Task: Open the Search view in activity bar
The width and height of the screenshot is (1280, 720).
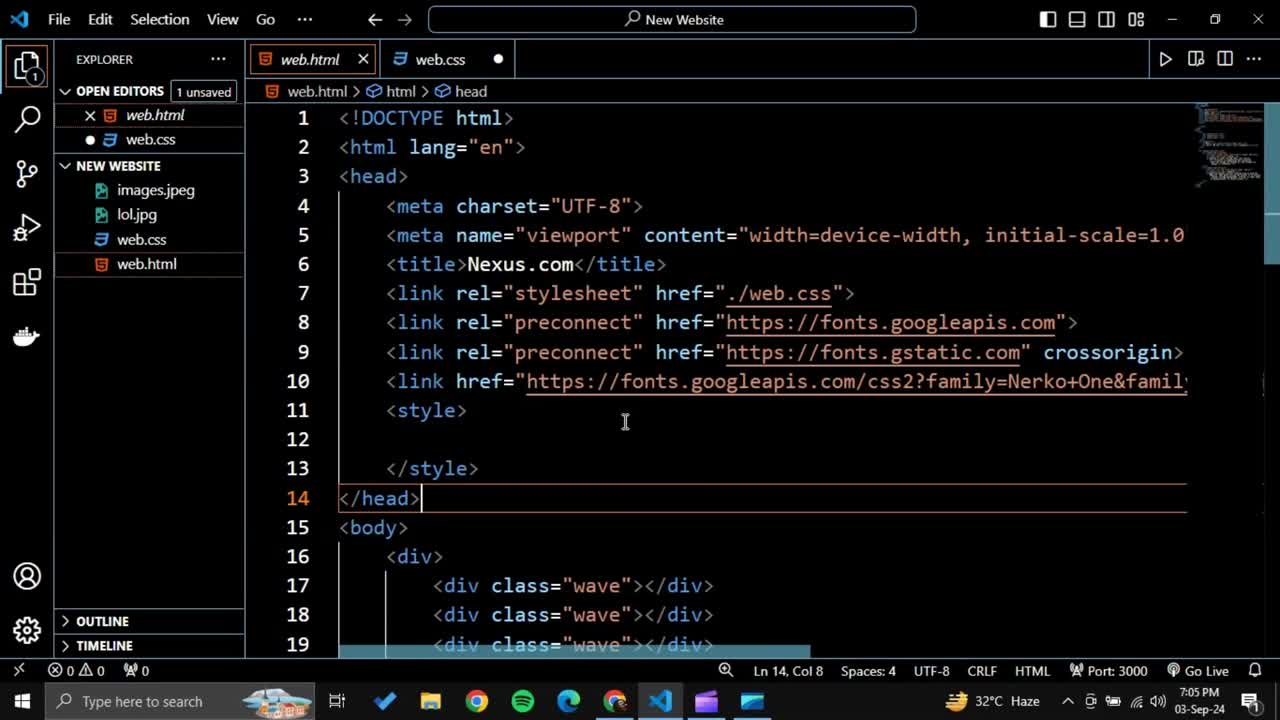Action: tap(27, 120)
